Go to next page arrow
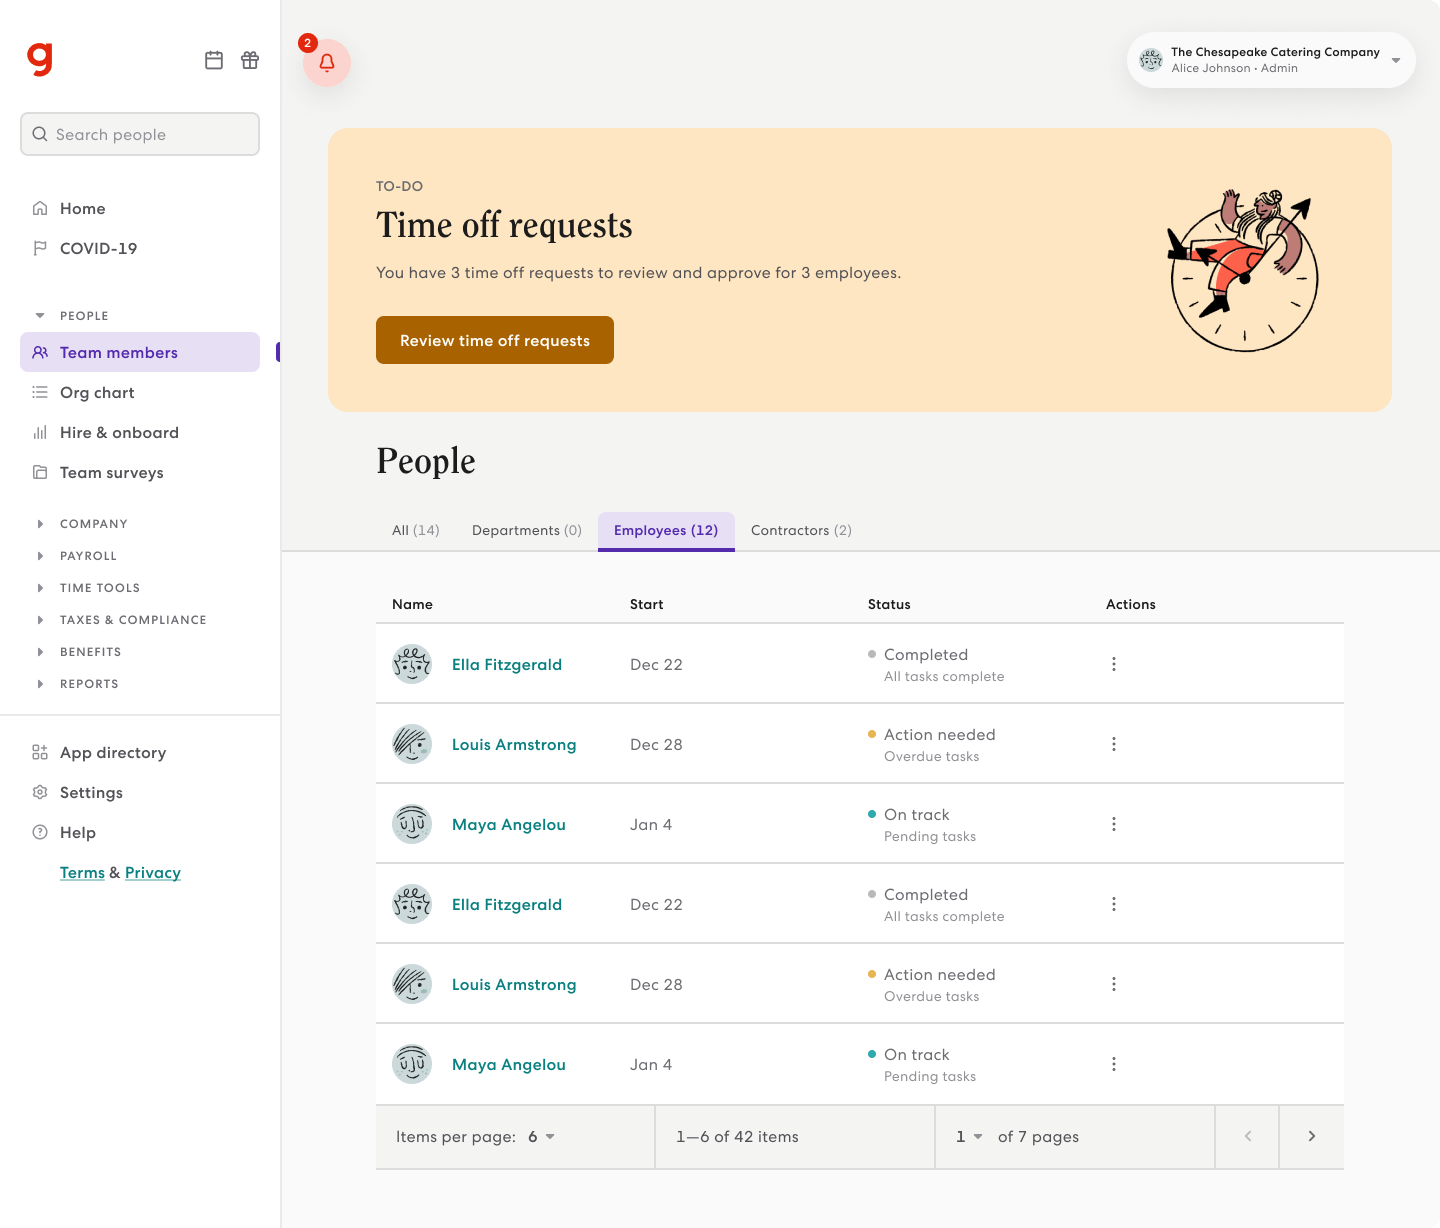Screen dimensions: 1440x1228 1312,1136
